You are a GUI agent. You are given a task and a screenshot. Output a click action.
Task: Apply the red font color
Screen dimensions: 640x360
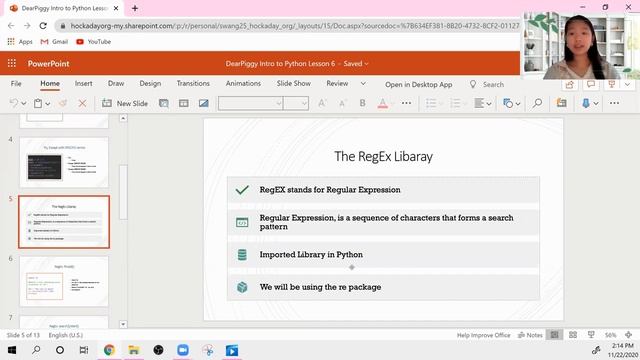[x=382, y=103]
